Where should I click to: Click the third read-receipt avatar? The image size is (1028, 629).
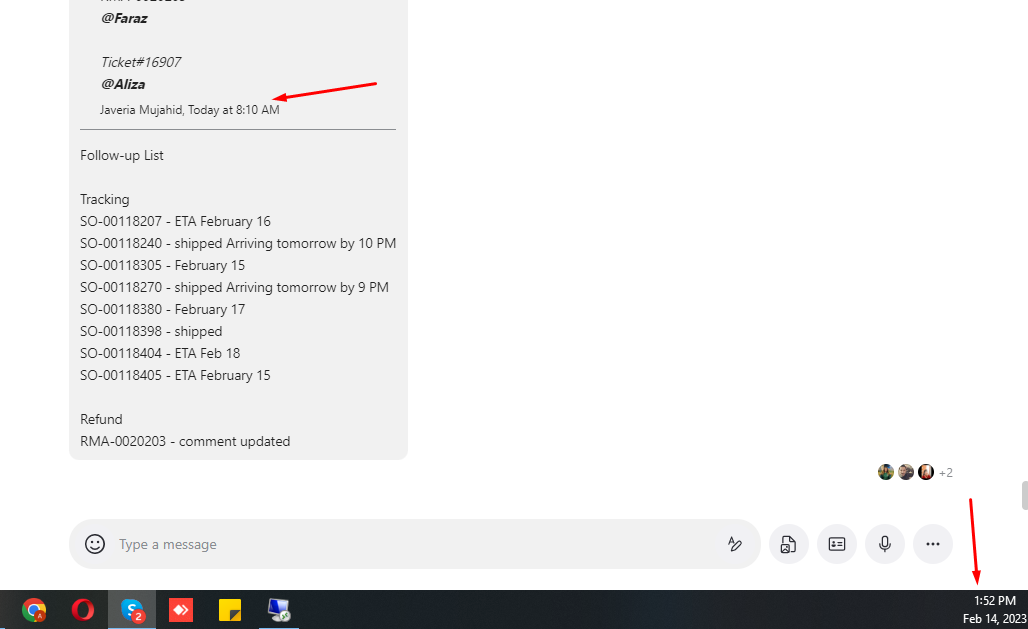click(x=926, y=472)
